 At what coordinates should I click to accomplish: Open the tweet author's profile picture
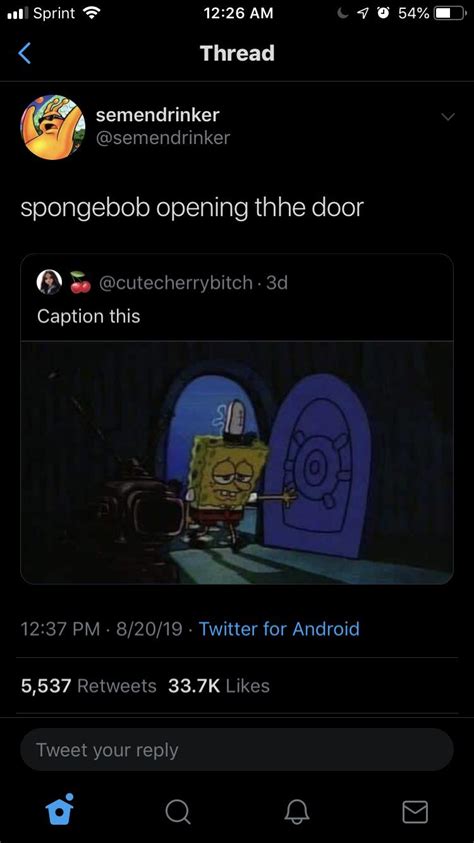(53, 127)
